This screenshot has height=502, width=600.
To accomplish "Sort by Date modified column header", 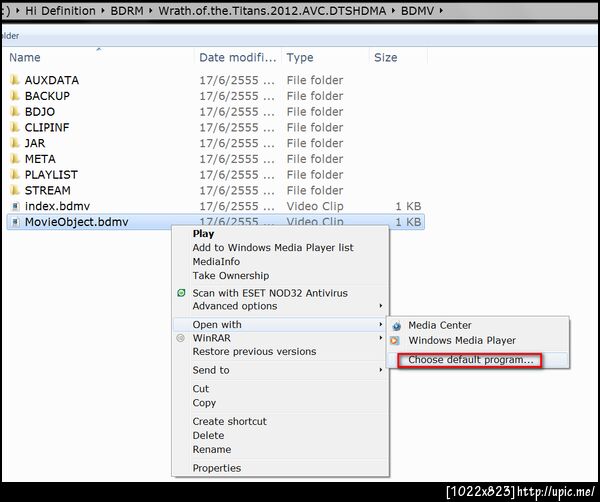I will pos(238,57).
